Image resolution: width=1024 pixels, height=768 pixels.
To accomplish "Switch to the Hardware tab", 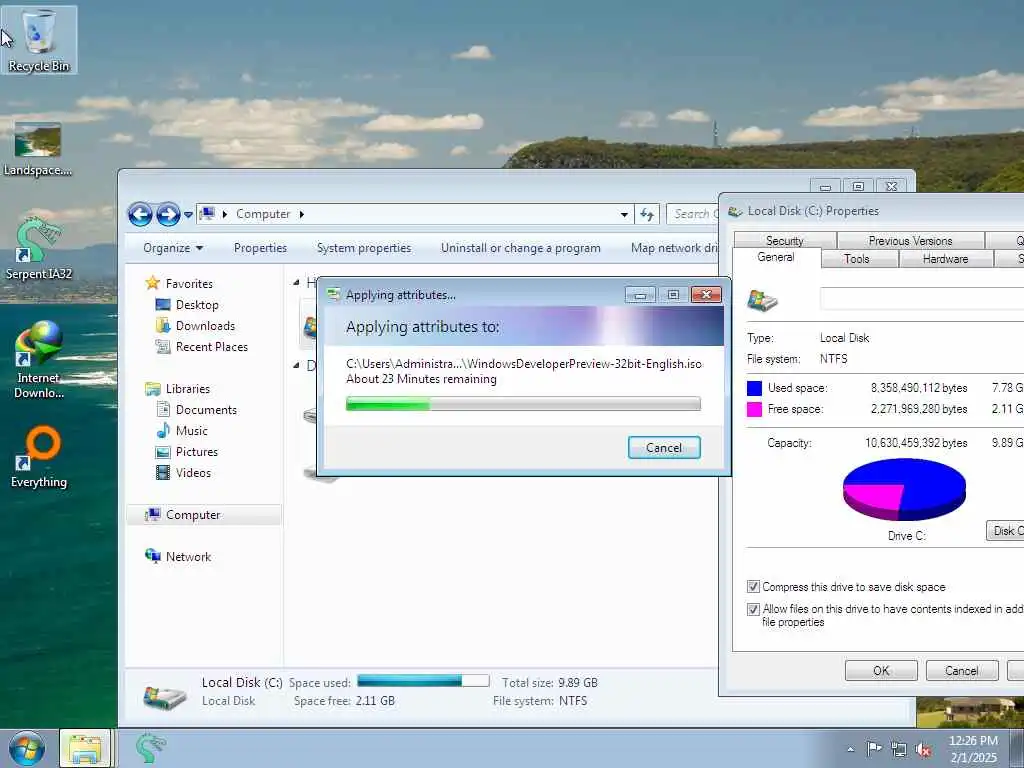I will tap(945, 259).
